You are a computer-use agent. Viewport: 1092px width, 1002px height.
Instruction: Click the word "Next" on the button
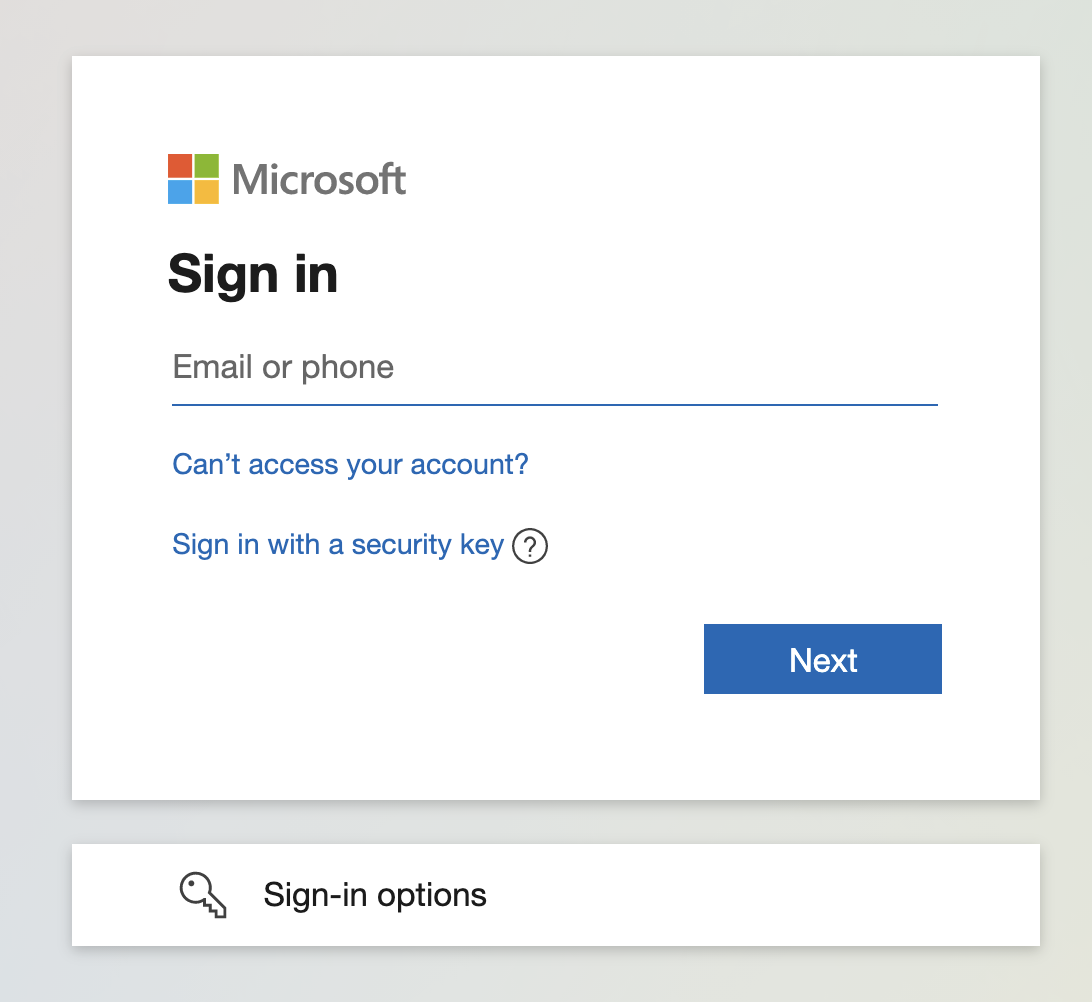click(x=823, y=660)
